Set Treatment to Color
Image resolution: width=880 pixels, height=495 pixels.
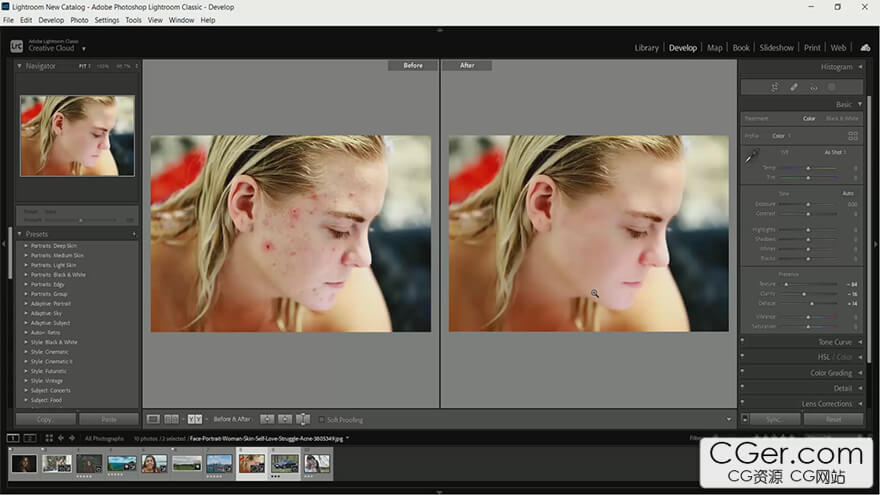(x=809, y=118)
